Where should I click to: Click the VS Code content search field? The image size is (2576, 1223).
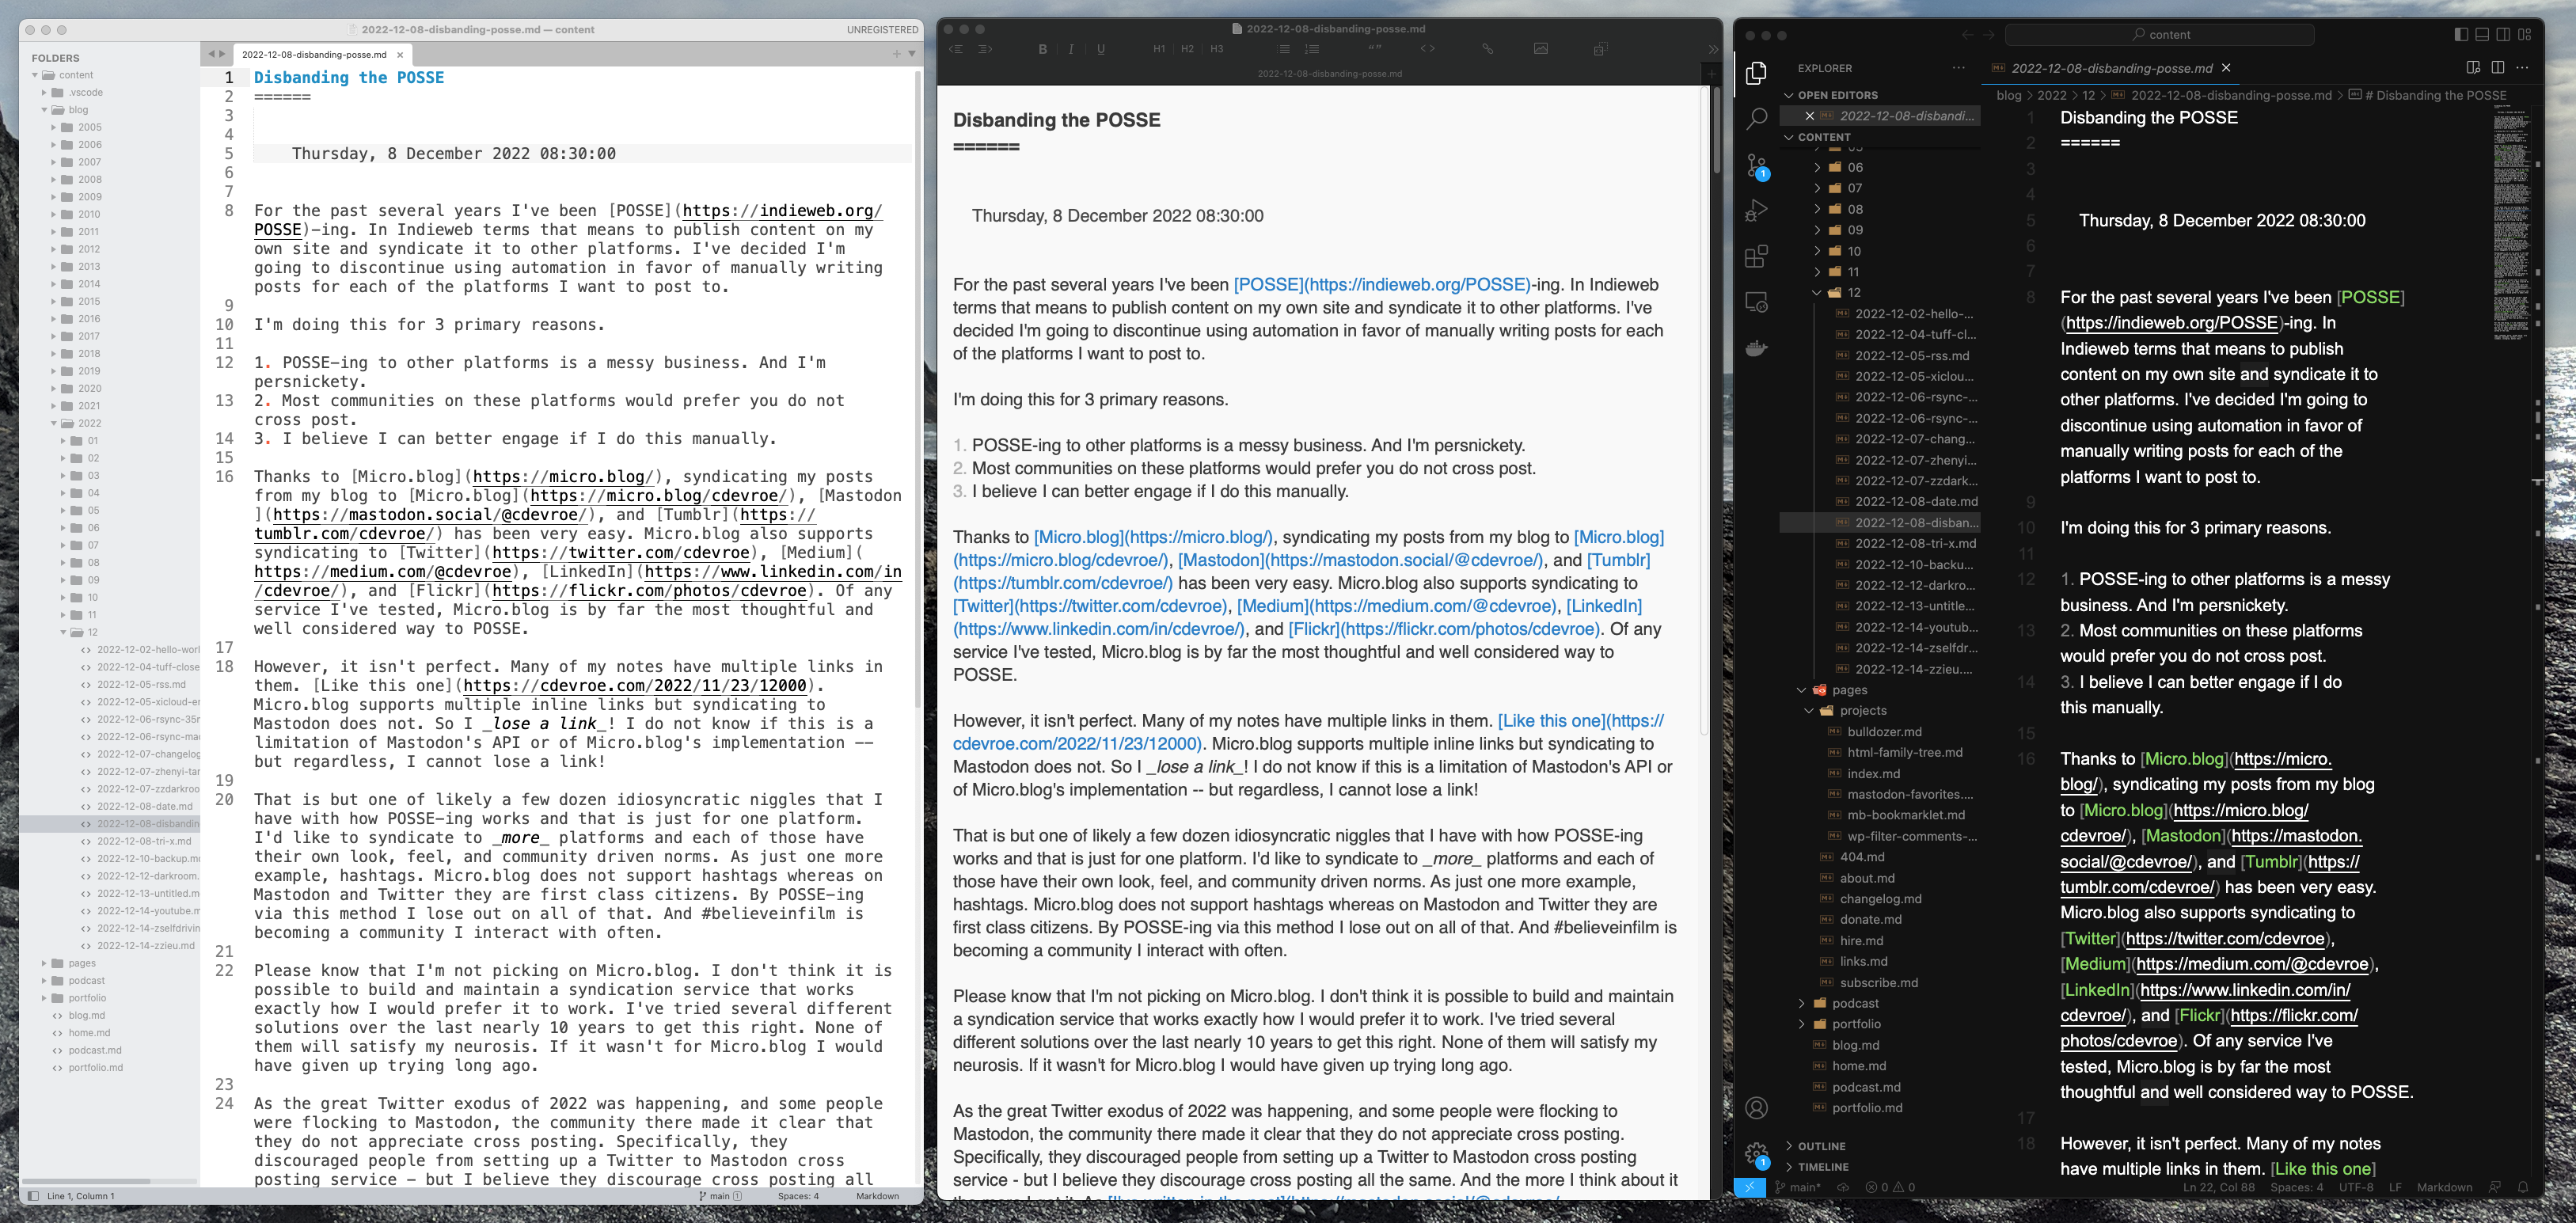coord(2160,34)
